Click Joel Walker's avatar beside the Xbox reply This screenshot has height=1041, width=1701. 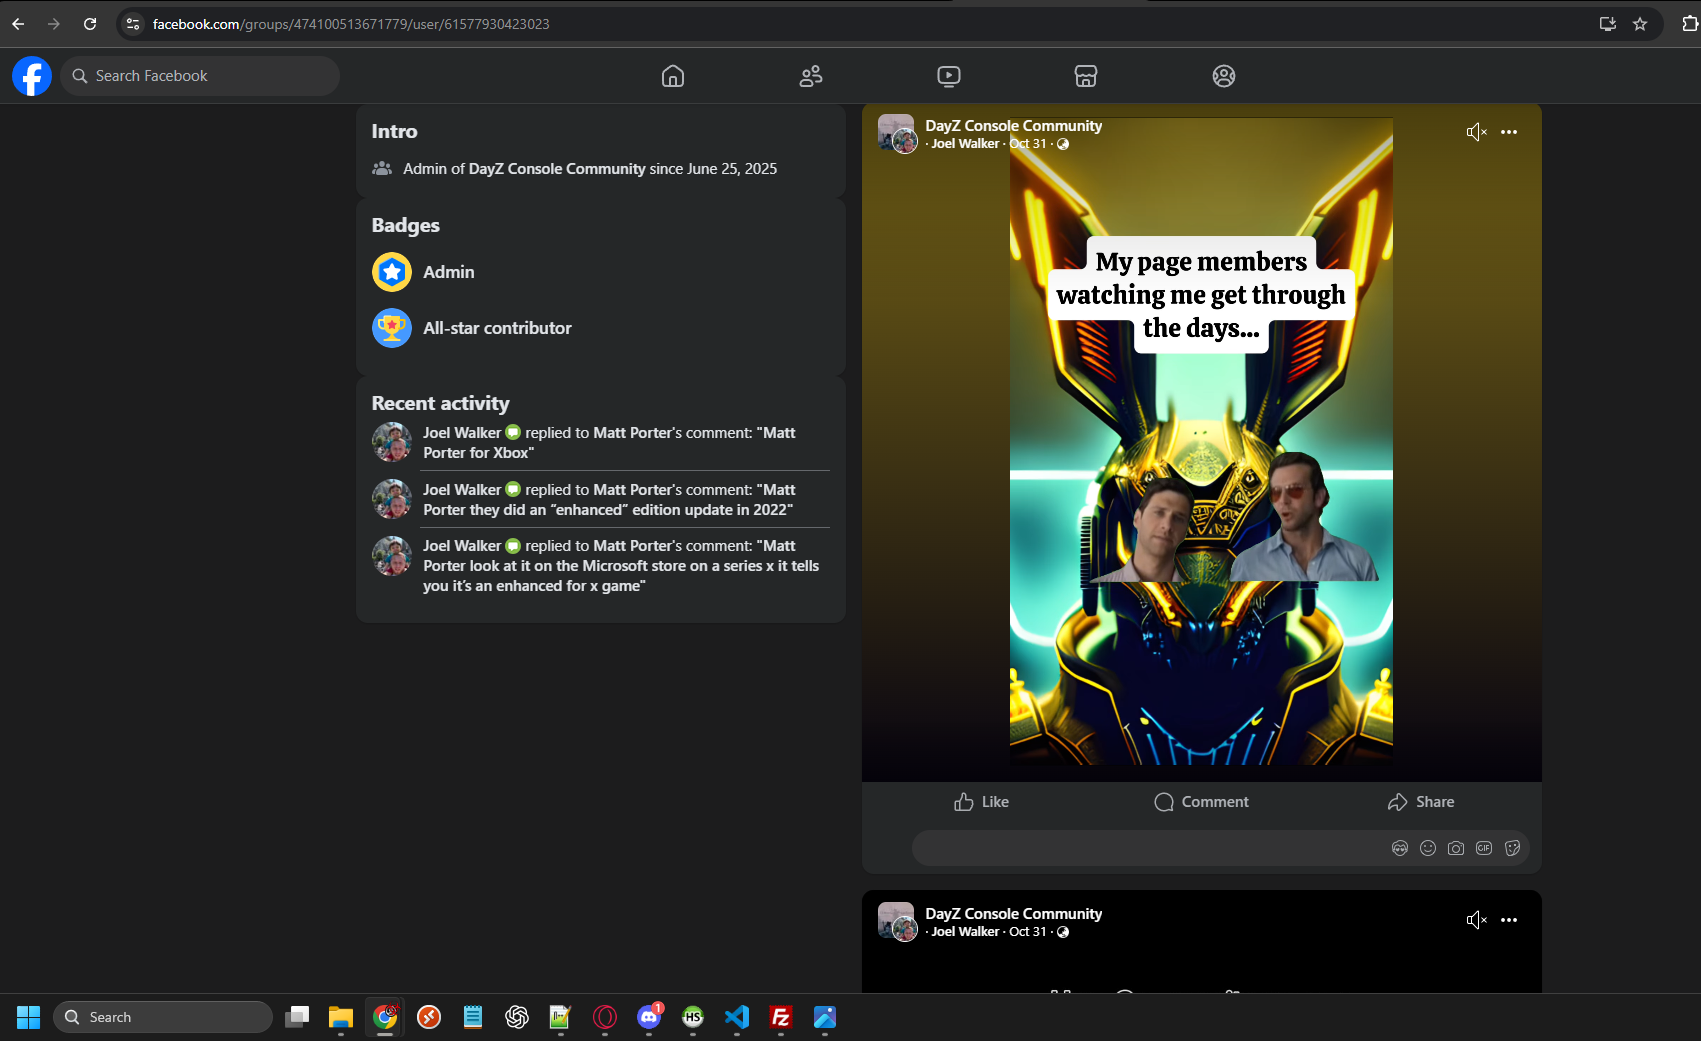pyautogui.click(x=392, y=442)
